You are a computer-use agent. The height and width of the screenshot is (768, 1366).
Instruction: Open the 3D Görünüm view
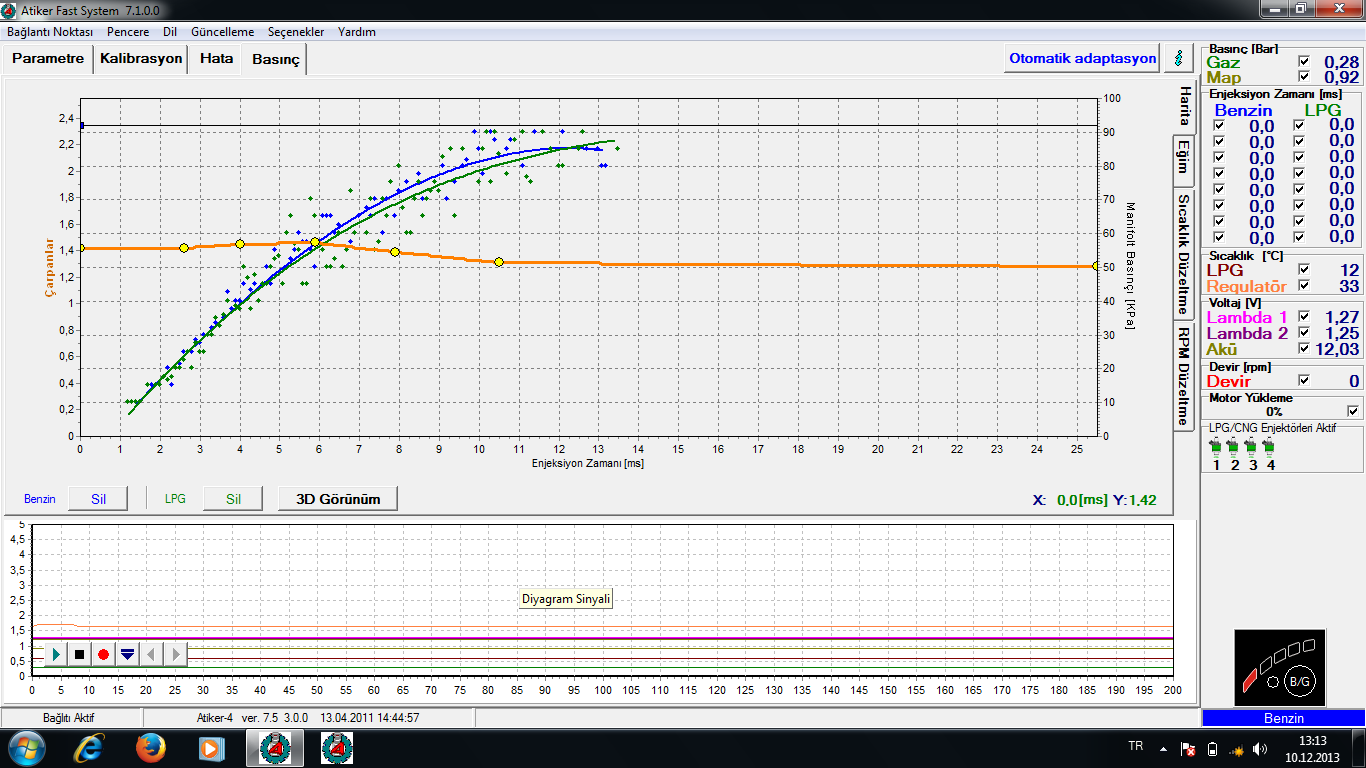tap(337, 498)
